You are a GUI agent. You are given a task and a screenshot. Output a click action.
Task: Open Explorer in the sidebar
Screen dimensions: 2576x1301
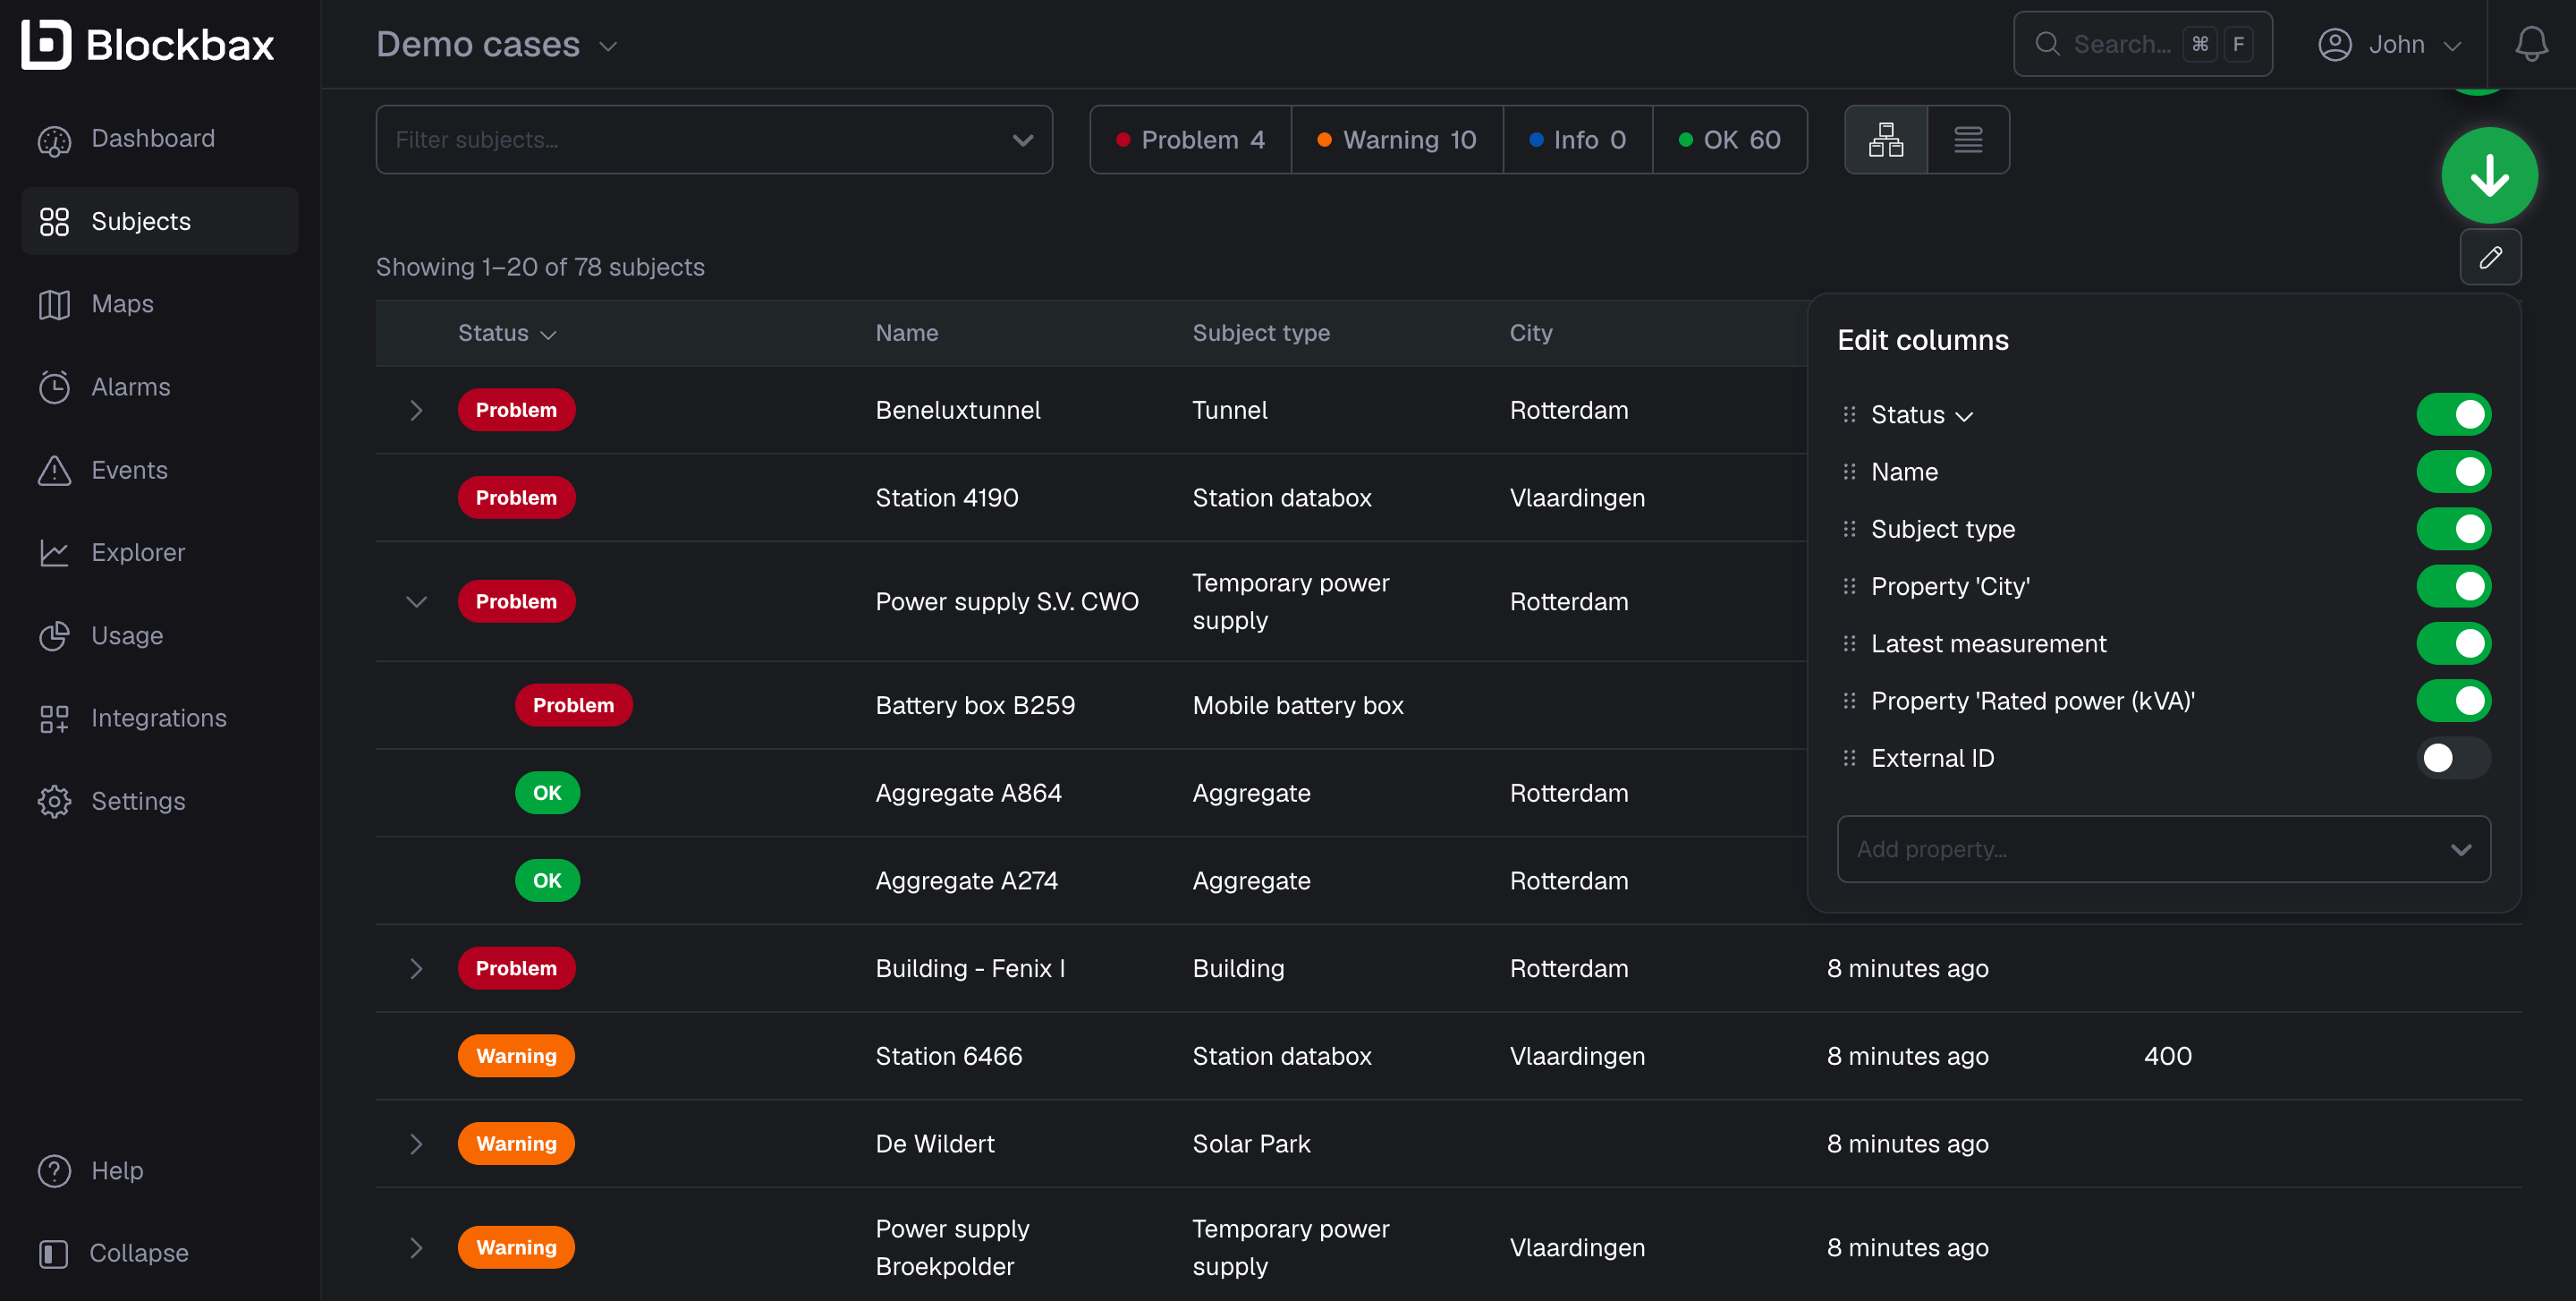(x=160, y=552)
